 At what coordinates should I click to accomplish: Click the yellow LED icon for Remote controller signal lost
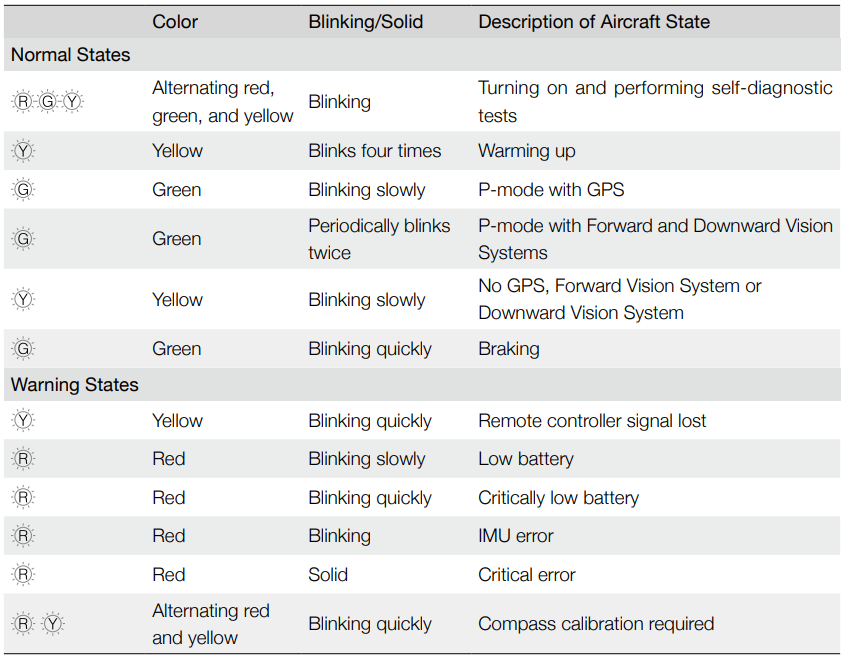tap(24, 421)
